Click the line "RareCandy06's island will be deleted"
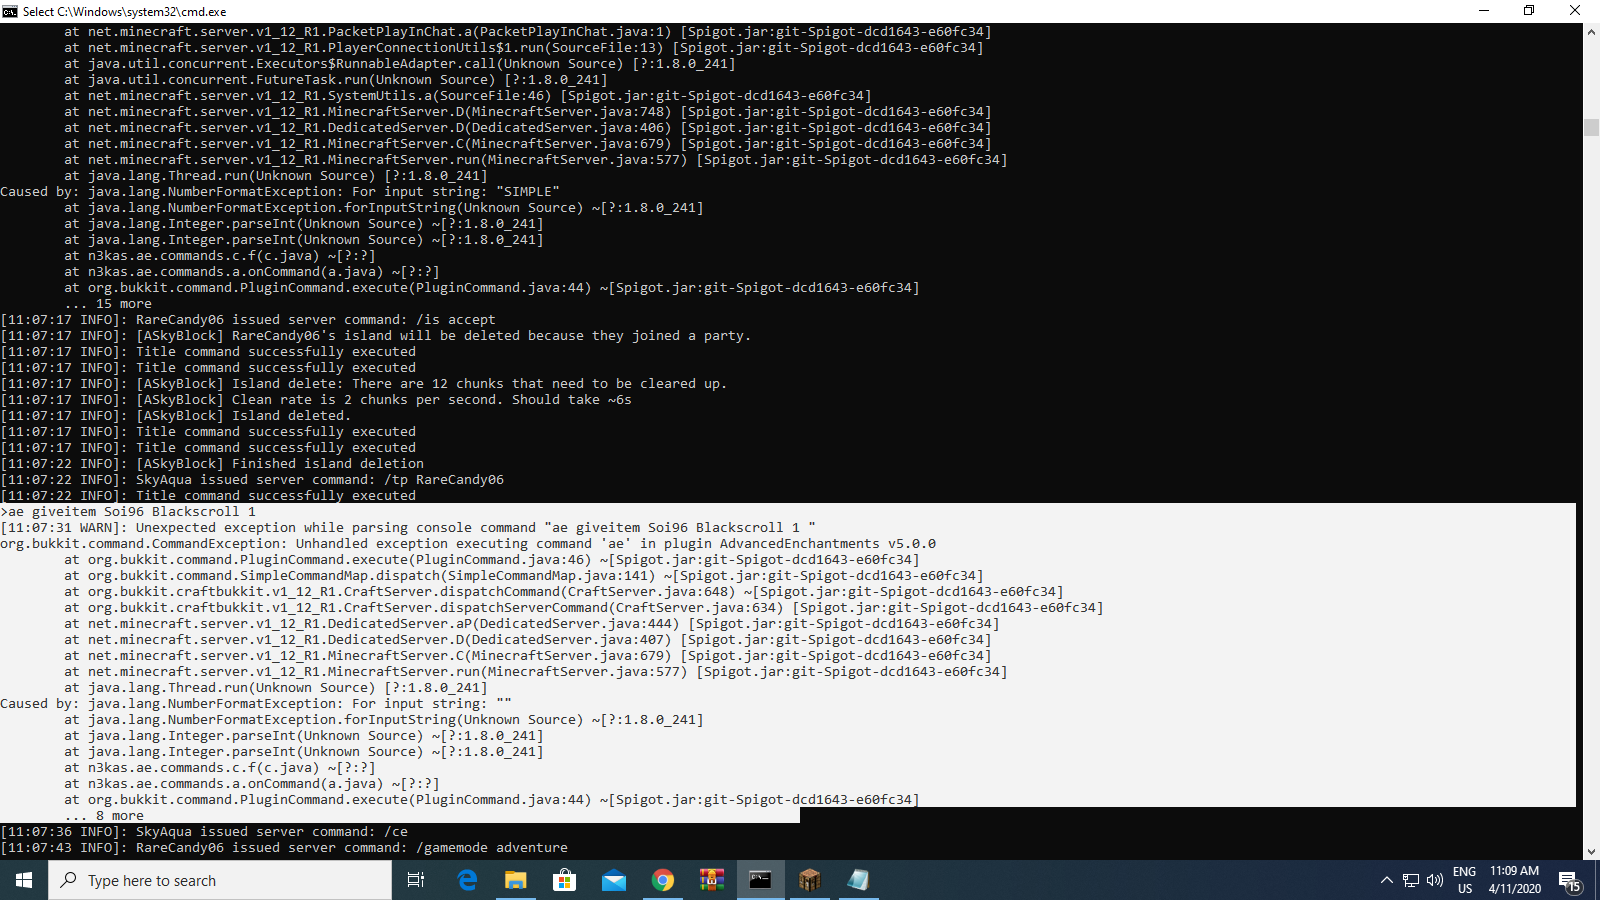Image resolution: width=1600 pixels, height=900 pixels. tap(375, 336)
